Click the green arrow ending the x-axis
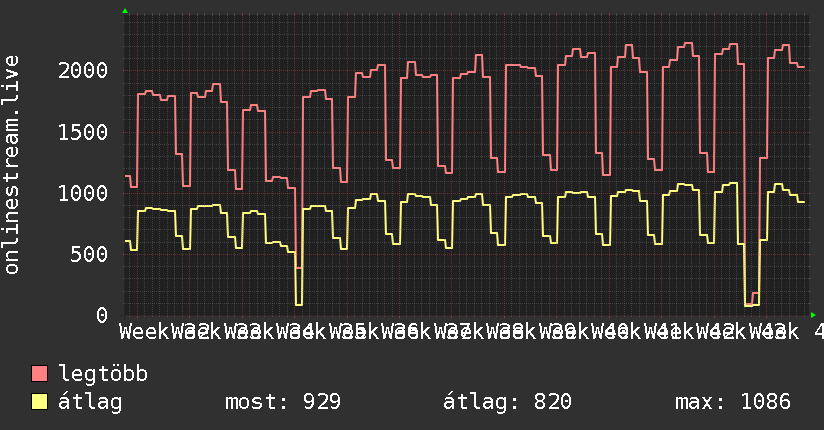Screen dimensions: 824x430 pyautogui.click(x=813, y=315)
